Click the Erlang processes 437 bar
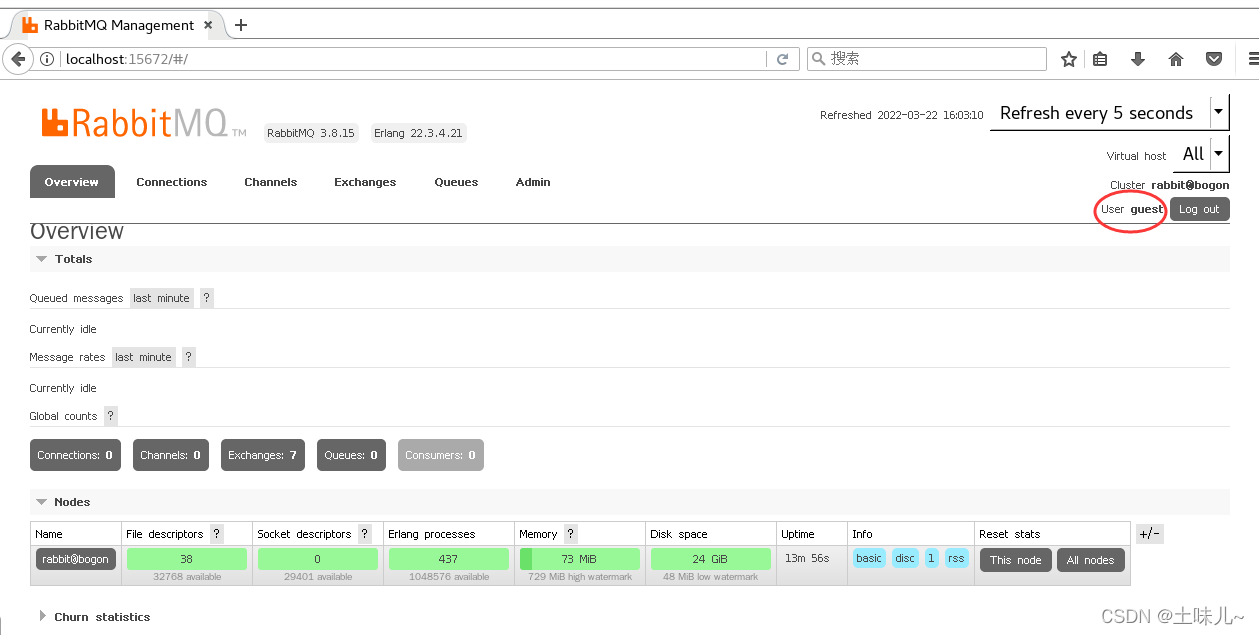Image resolution: width=1259 pixels, height=635 pixels. pyautogui.click(x=449, y=559)
